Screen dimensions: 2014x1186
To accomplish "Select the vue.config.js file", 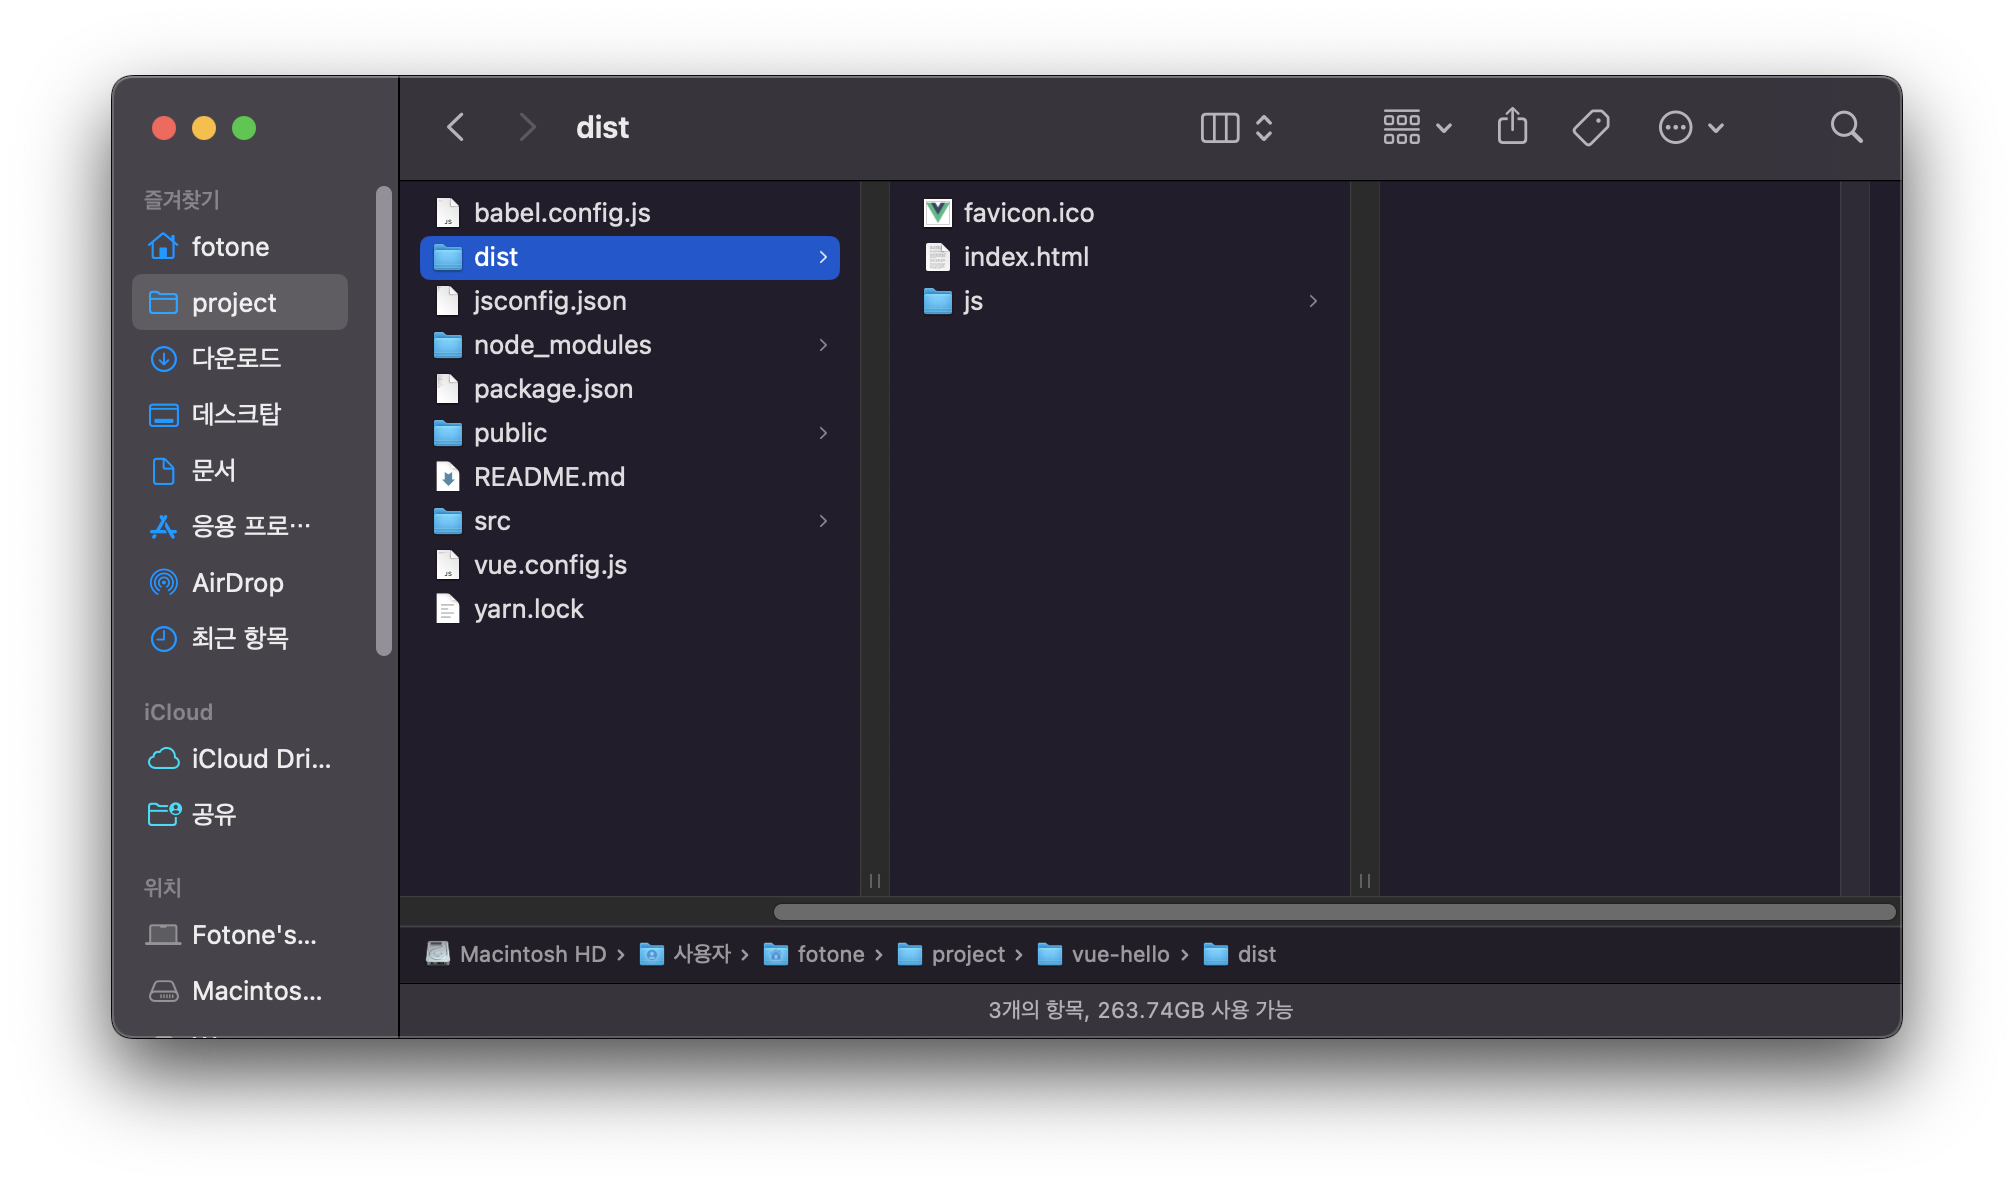I will click(630, 565).
